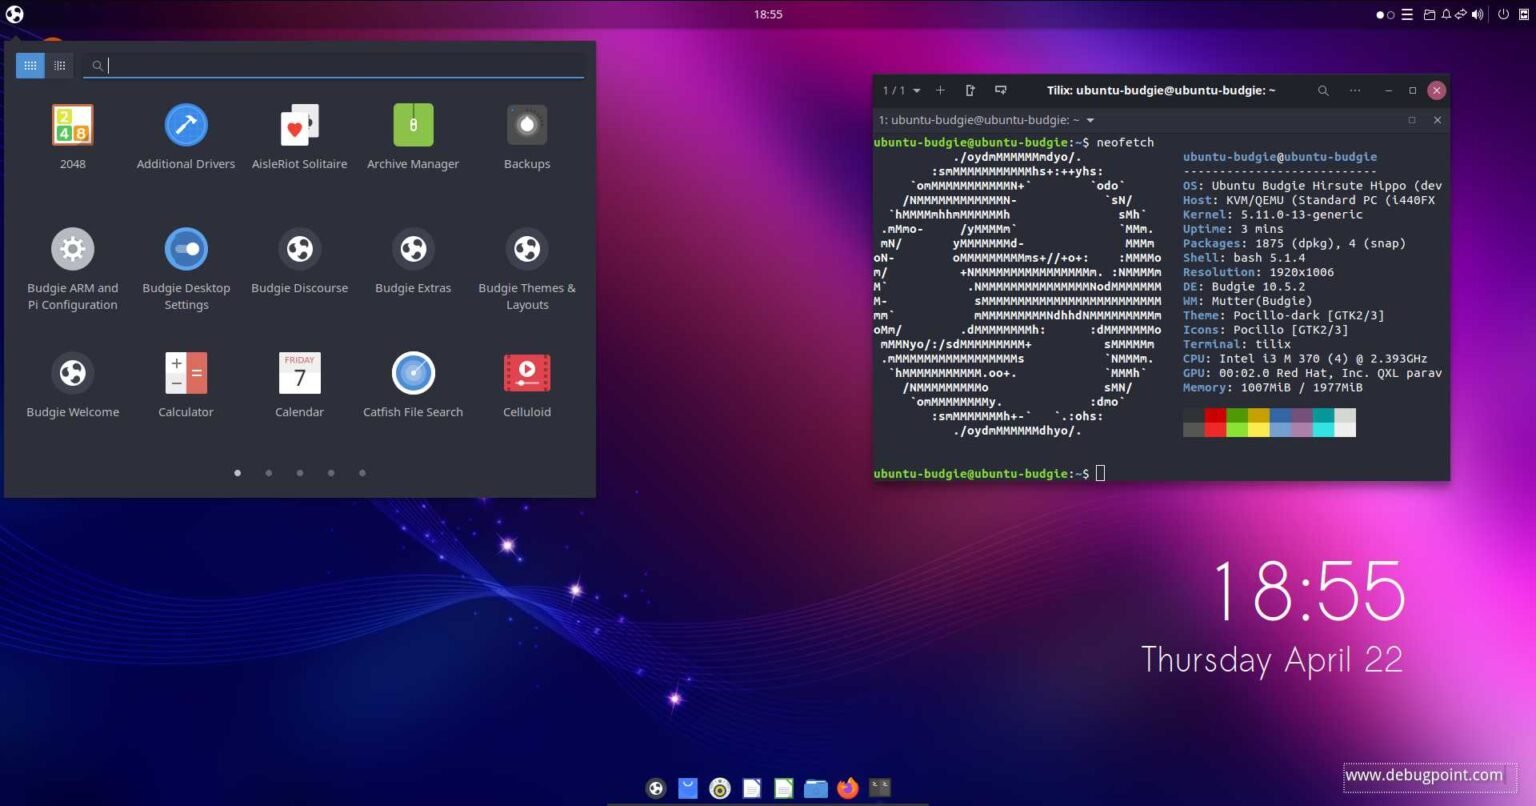Screen dimensions: 1536x806
Task: Open Budgie Desktop Settings
Action: [x=185, y=248]
